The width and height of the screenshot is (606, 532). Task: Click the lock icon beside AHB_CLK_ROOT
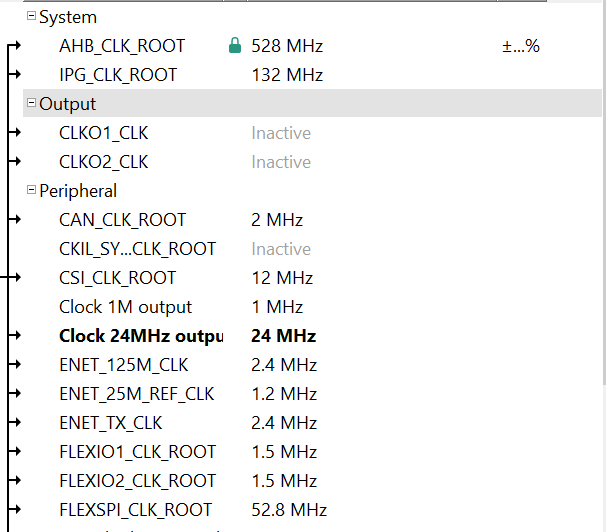click(235, 46)
